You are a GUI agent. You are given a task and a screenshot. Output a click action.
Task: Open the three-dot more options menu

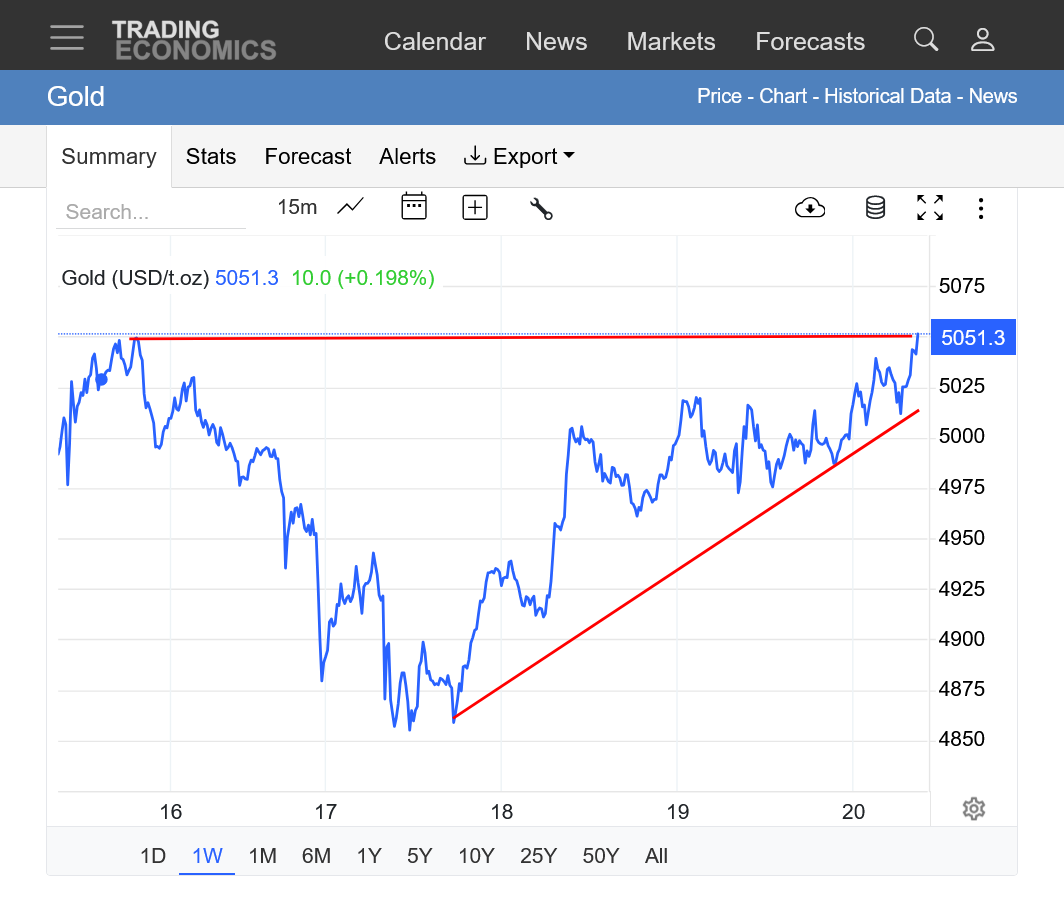[x=981, y=207]
